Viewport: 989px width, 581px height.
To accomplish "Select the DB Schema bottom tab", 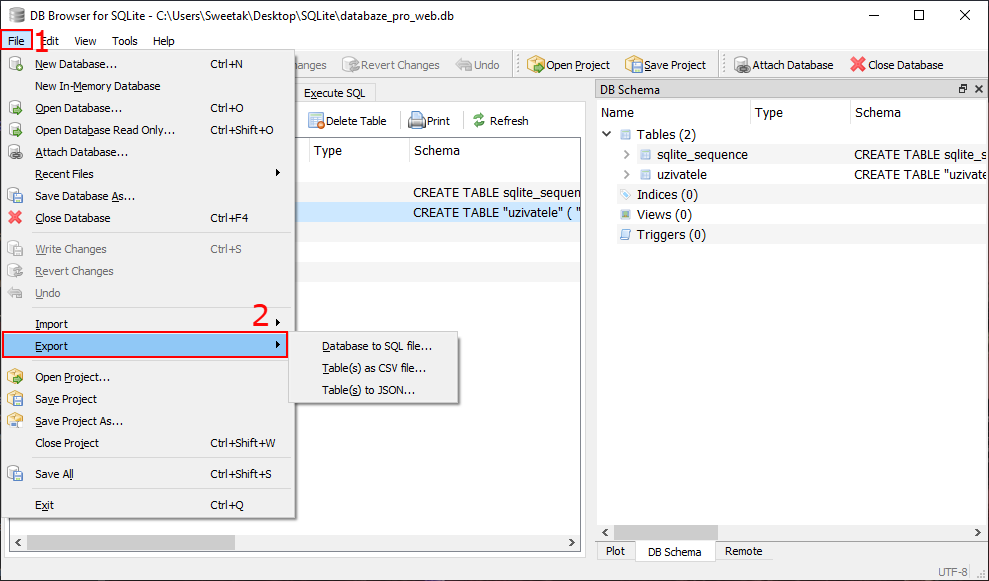I will (674, 551).
